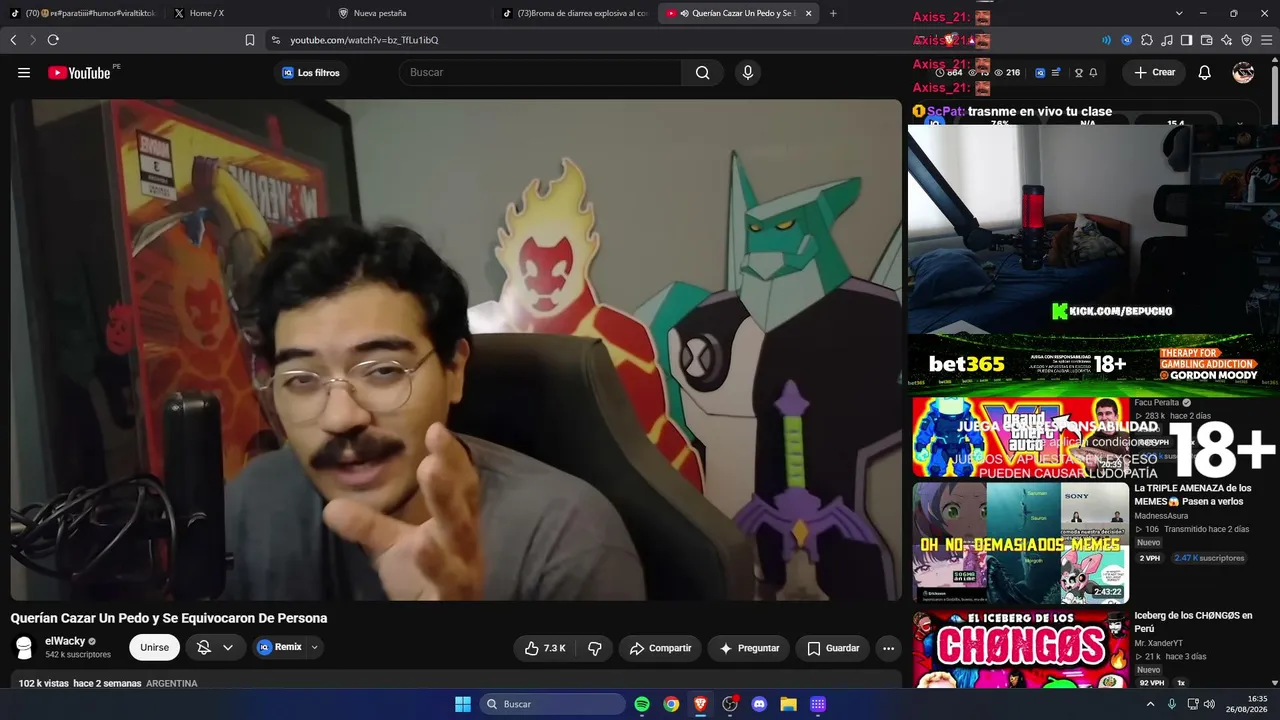Open the elWacky channel avatar
1280x720 pixels.
tap(24, 647)
